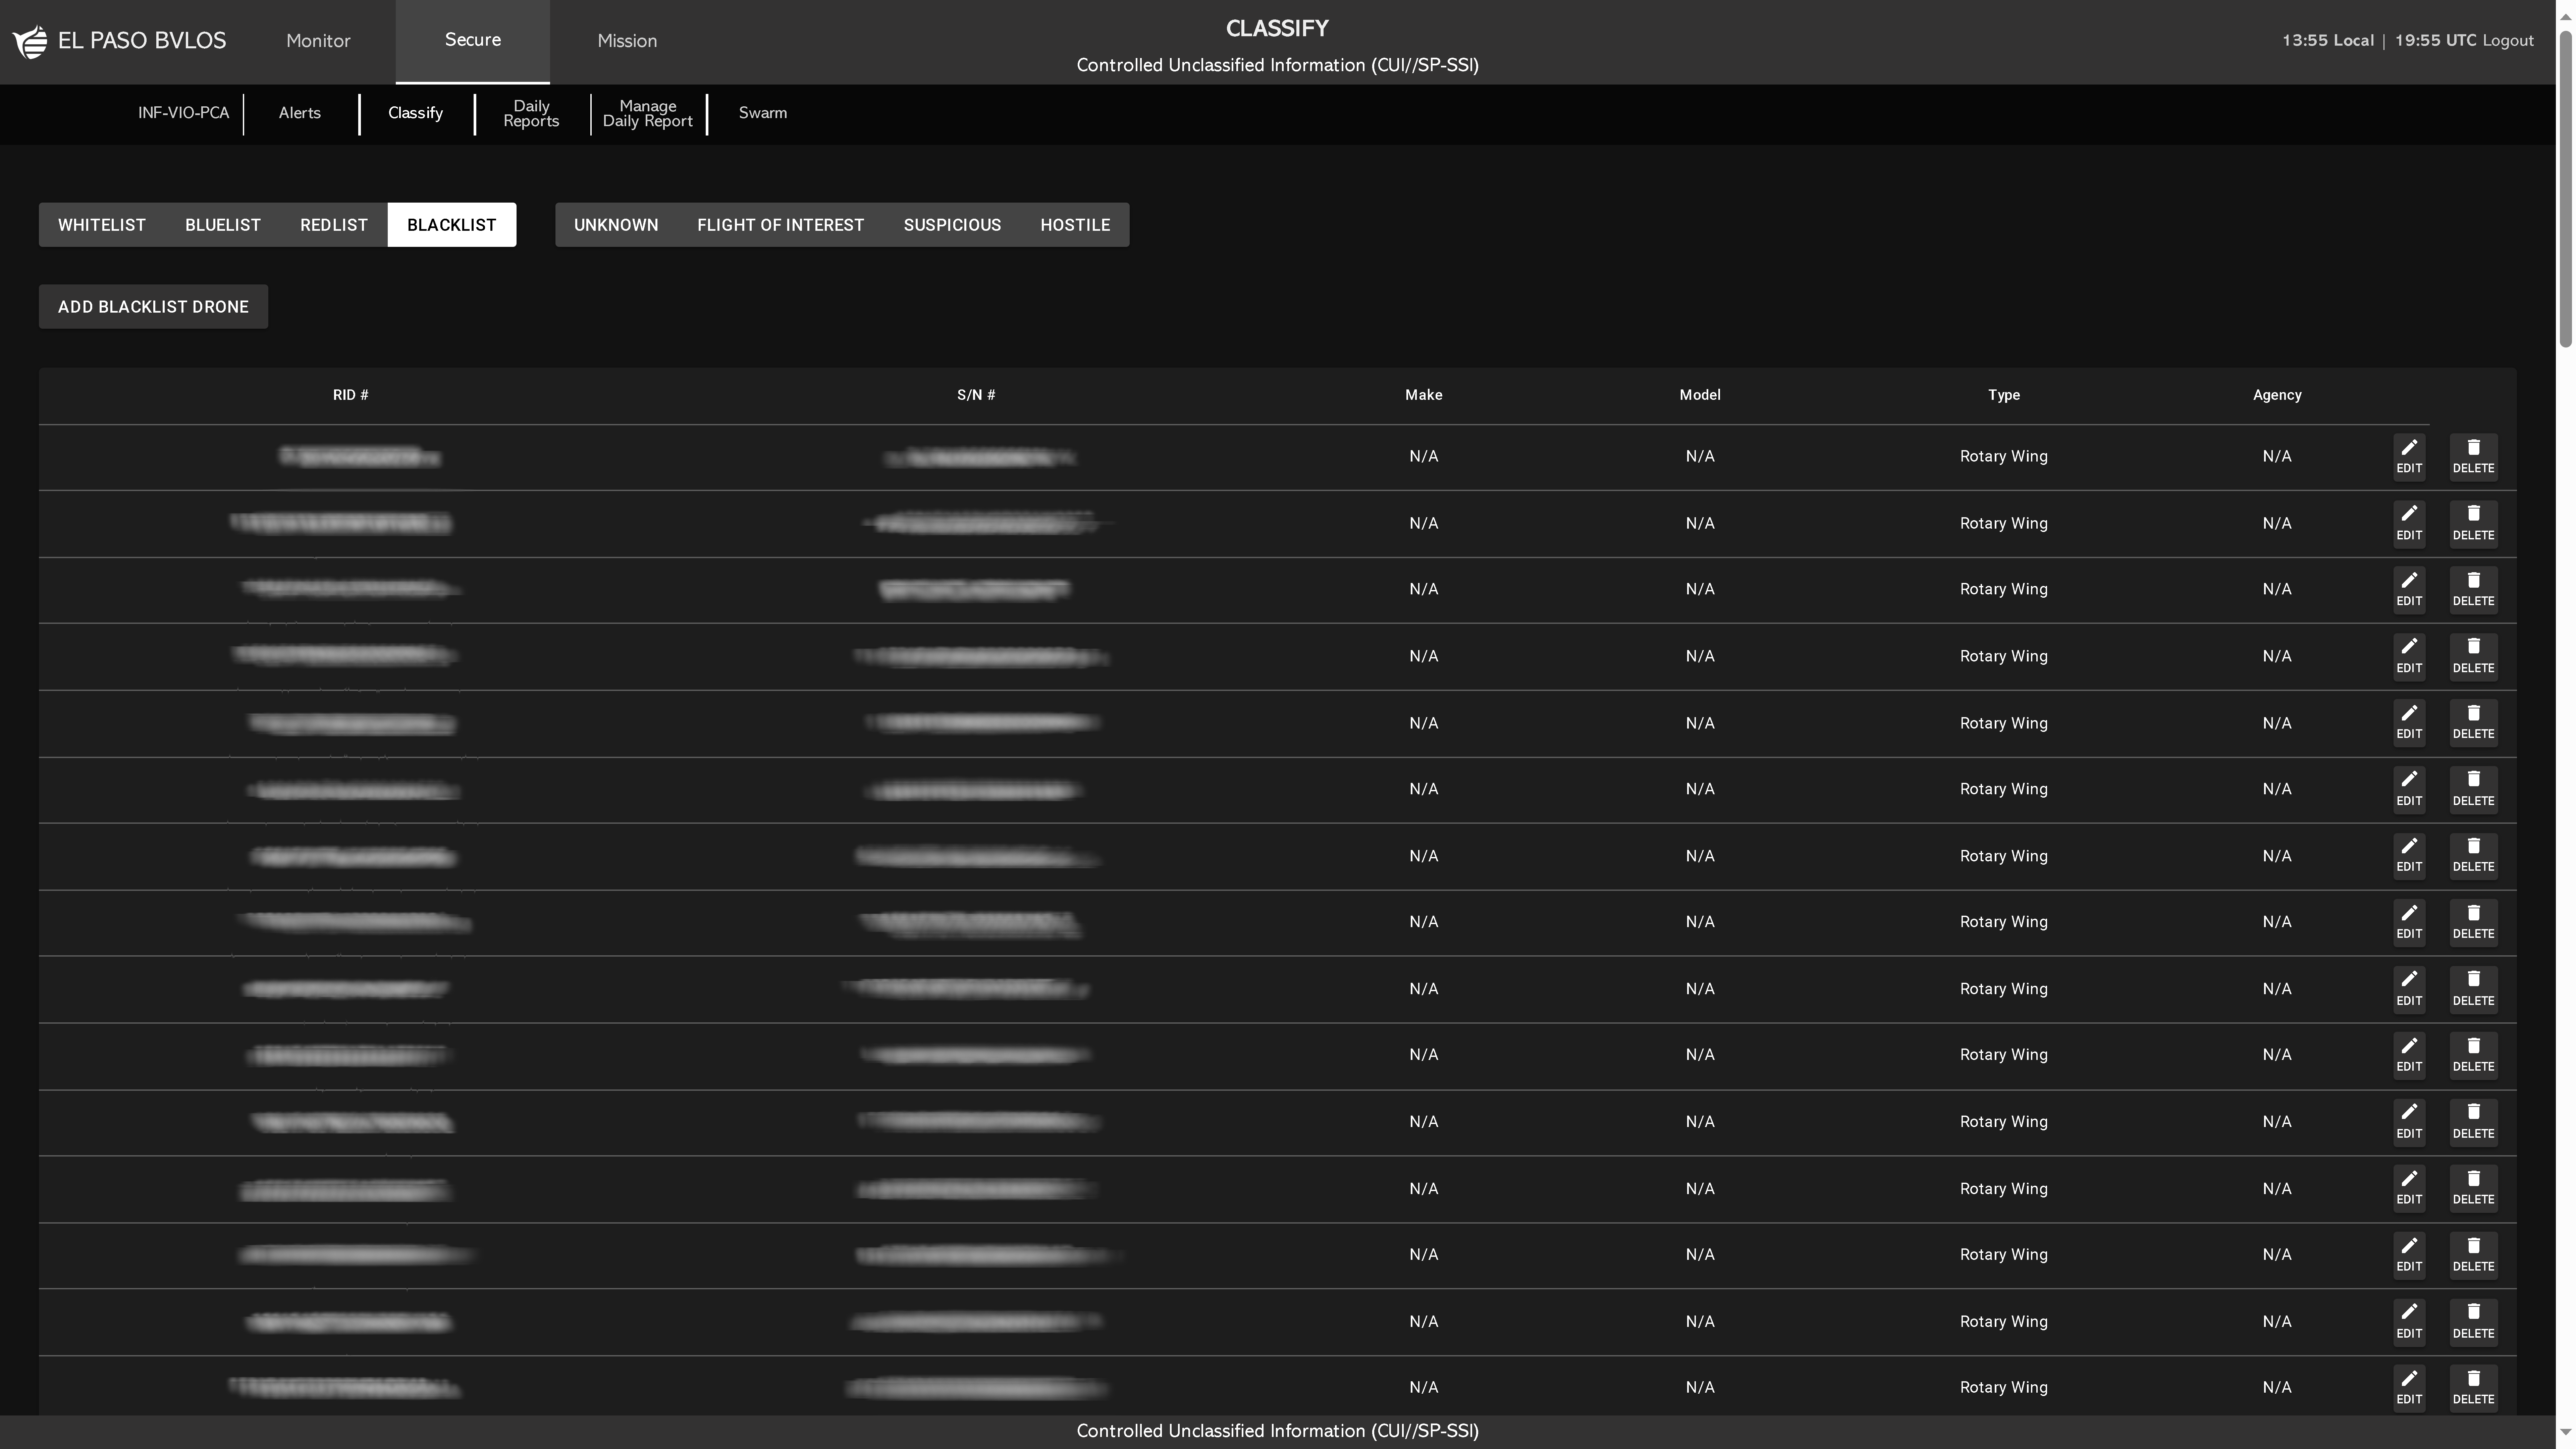
Task: Show the UNKNOWN classification list
Action: pos(616,225)
